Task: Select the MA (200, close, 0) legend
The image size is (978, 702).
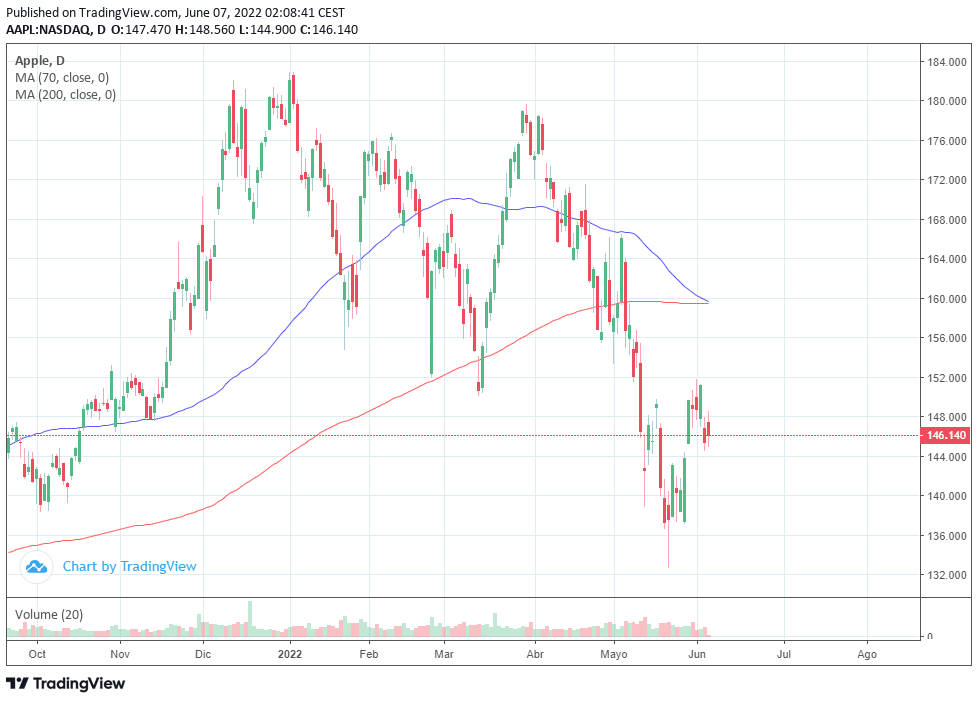Action: point(65,95)
